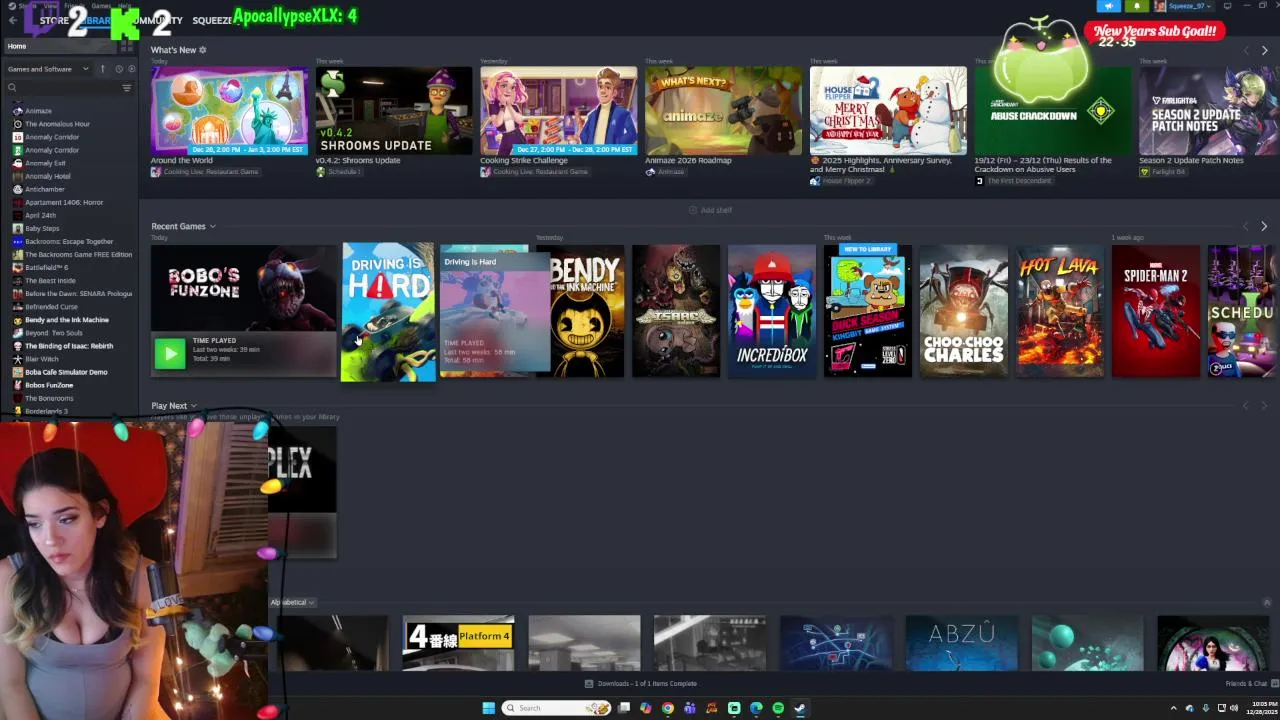Open Spotify from the taskbar

point(778,708)
